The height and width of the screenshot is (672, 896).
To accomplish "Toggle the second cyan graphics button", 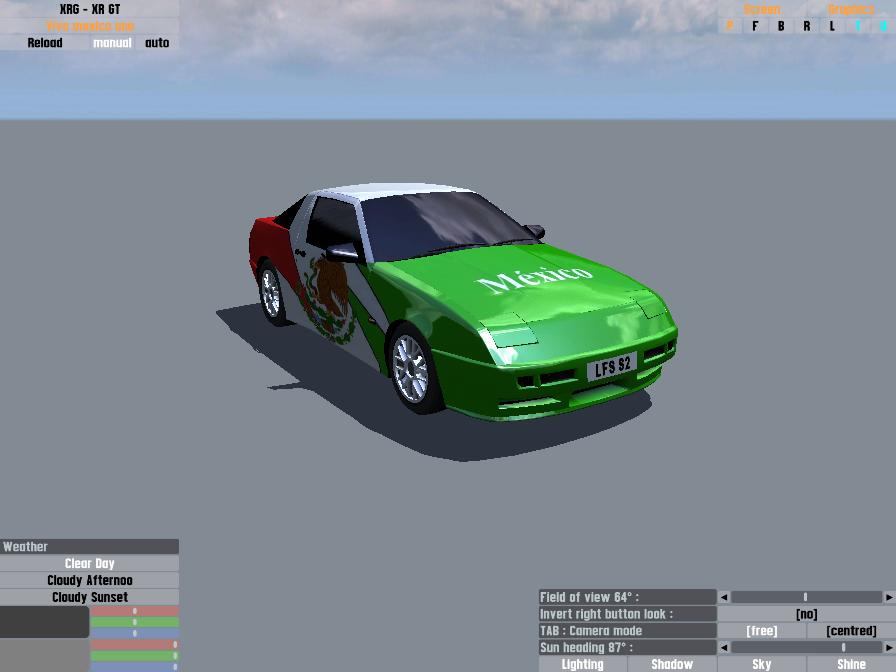I will point(883,26).
